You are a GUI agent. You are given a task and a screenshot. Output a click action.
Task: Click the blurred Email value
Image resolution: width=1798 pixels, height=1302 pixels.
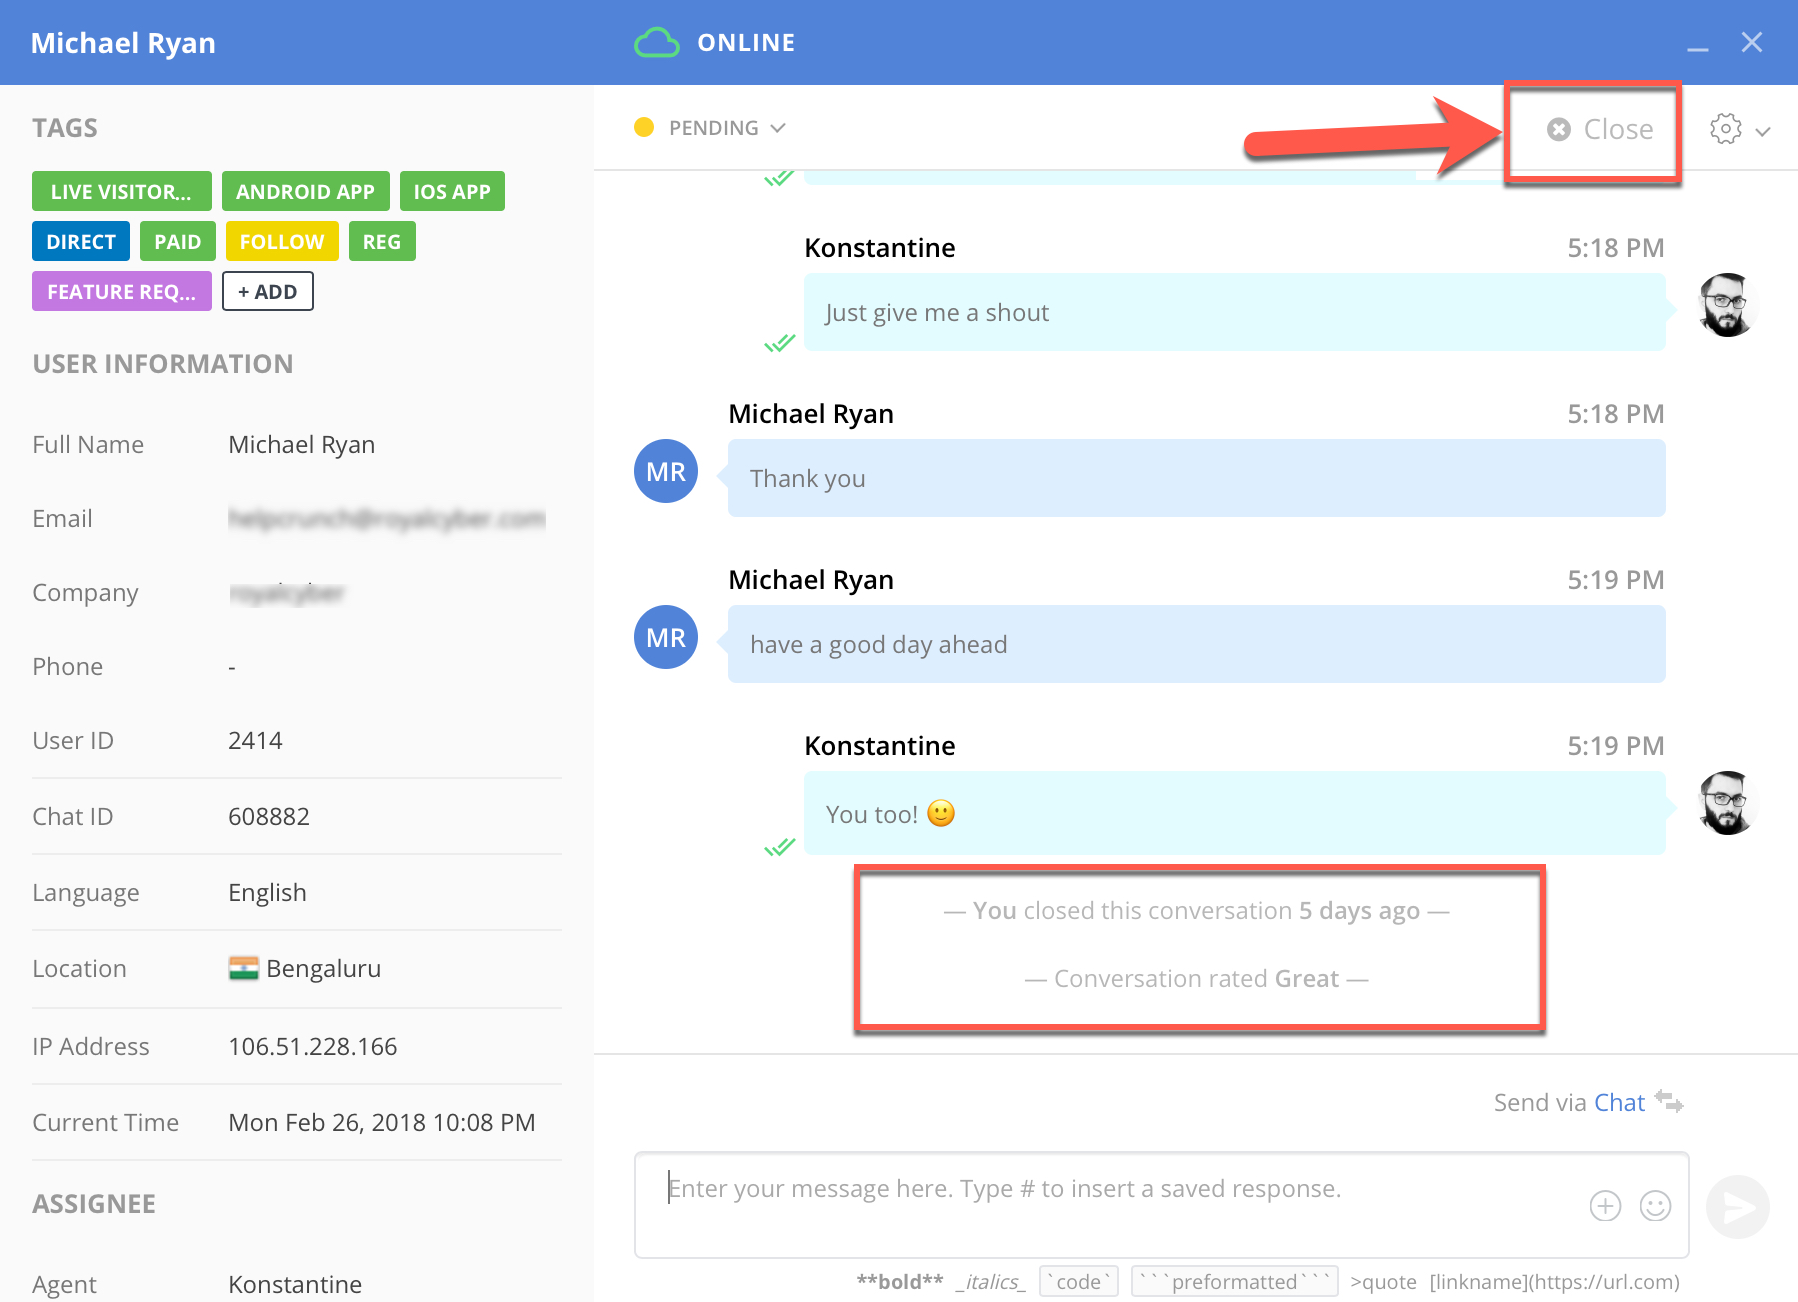pyautogui.click(x=387, y=518)
